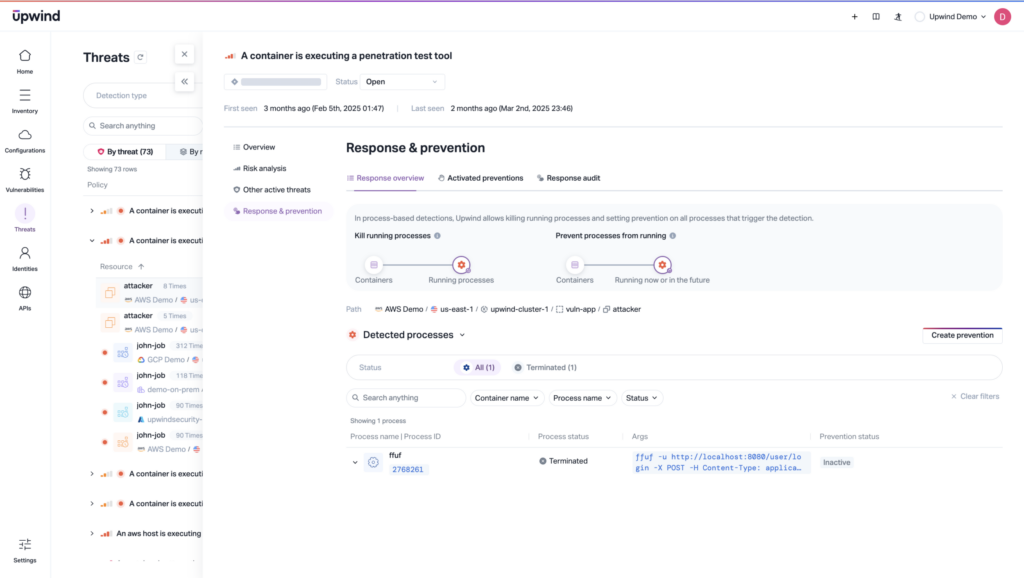Screen dimensions: 1024x578
Task: Switch to Response audit tab
Action: 568,178
